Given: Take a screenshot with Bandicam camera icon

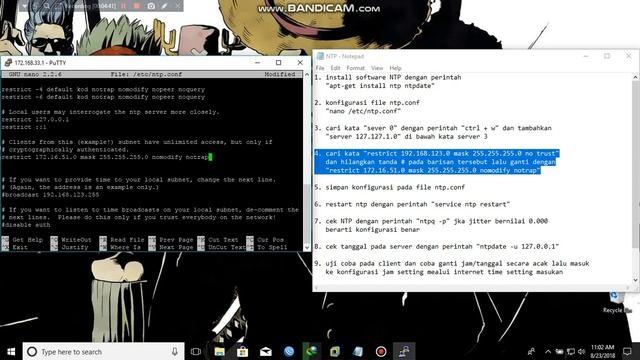Looking at the screenshot, I should (x=151, y=6).
